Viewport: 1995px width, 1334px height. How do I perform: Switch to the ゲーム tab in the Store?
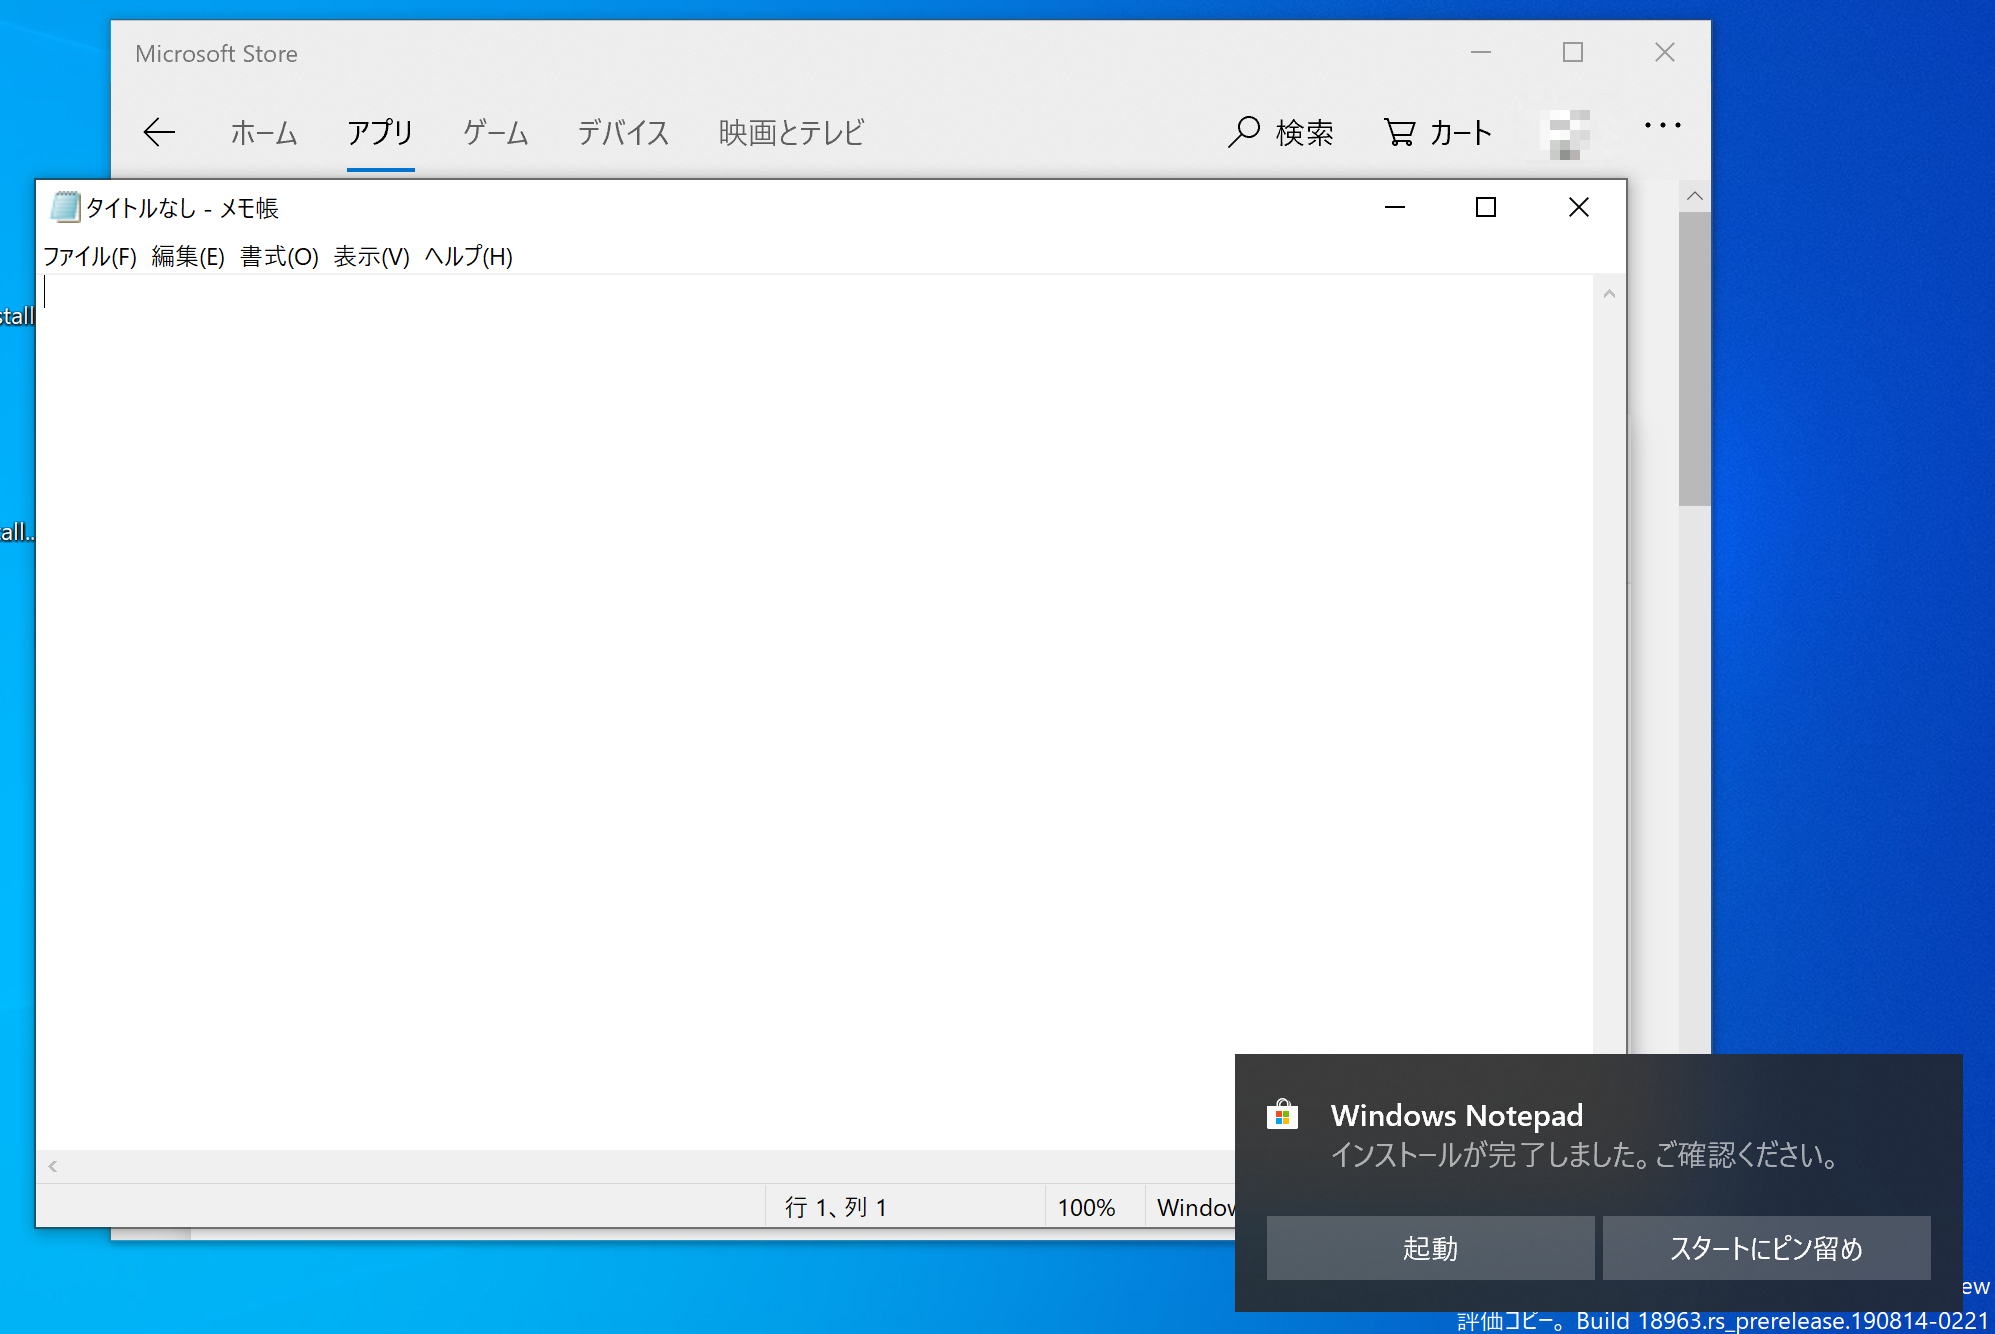click(494, 133)
